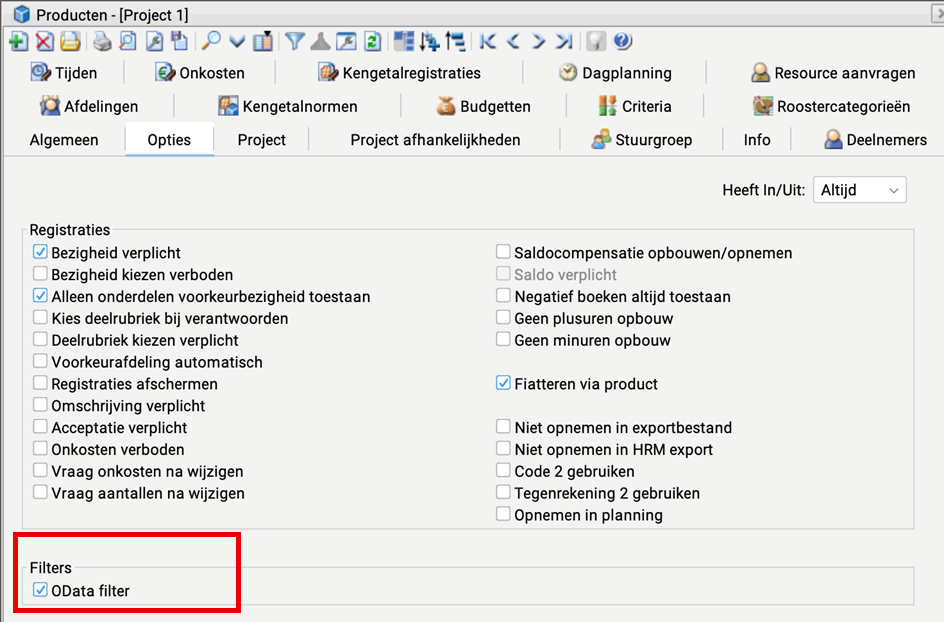Open the Budgetten tab

click(x=483, y=106)
